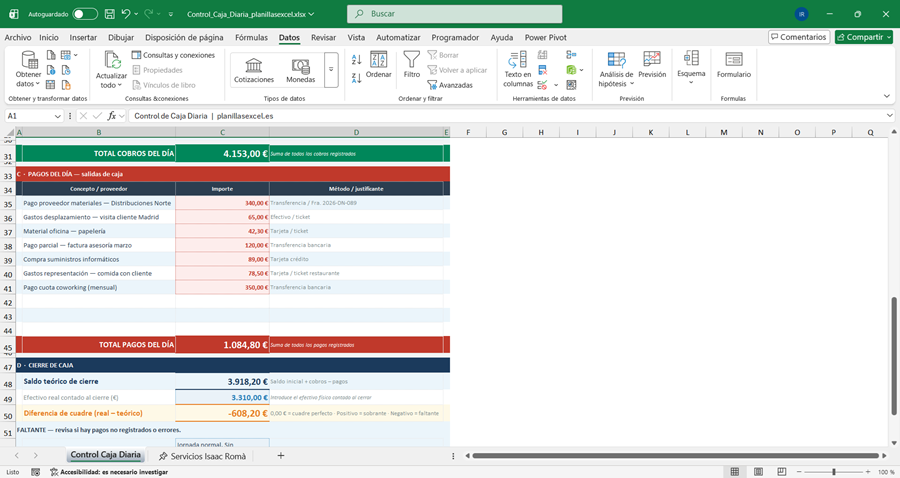Open the Fórmulas ribbon tab

tap(251, 37)
